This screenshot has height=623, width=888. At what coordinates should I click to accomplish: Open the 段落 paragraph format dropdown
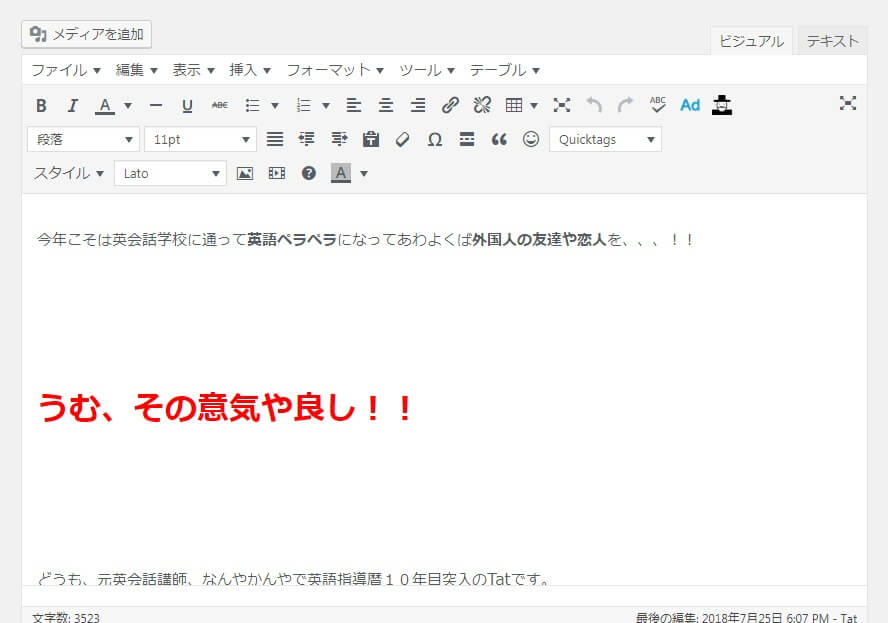pos(83,139)
